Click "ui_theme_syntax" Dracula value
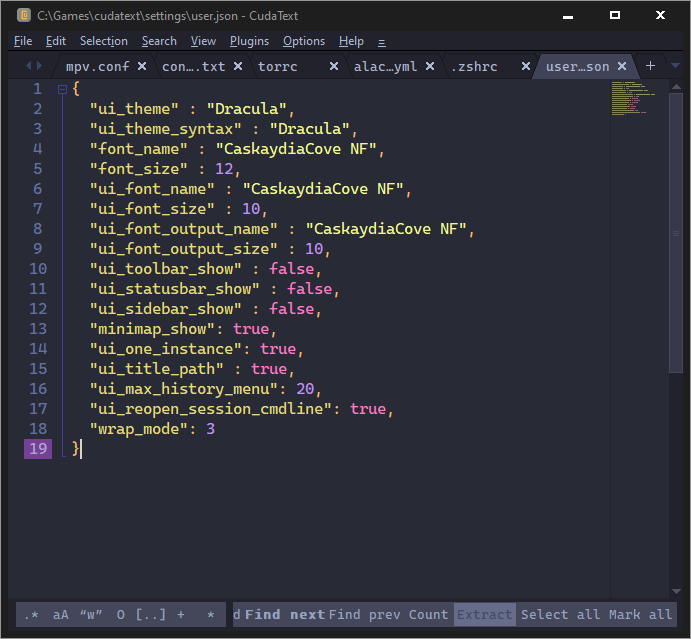This screenshot has height=639, width=691. tap(309, 129)
